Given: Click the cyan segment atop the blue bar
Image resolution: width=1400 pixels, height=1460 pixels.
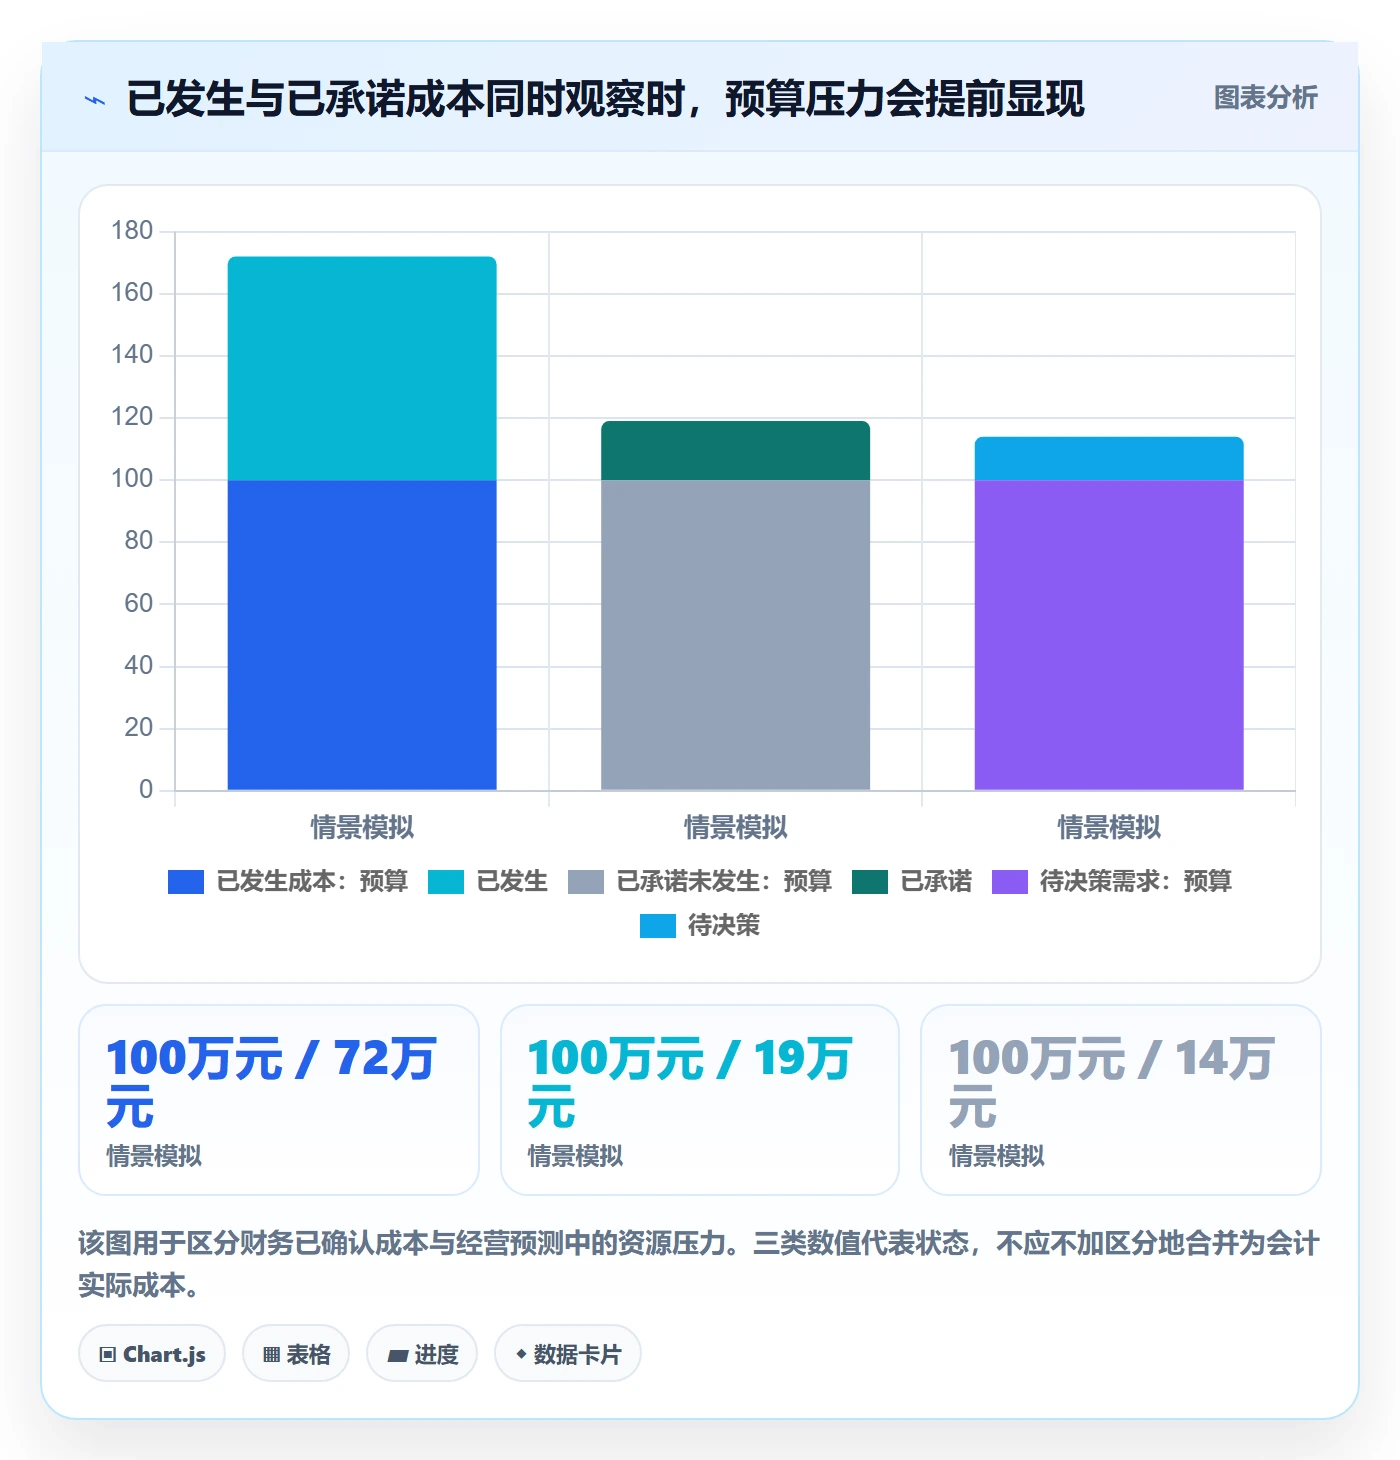Looking at the screenshot, I should pyautogui.click(x=362, y=369).
